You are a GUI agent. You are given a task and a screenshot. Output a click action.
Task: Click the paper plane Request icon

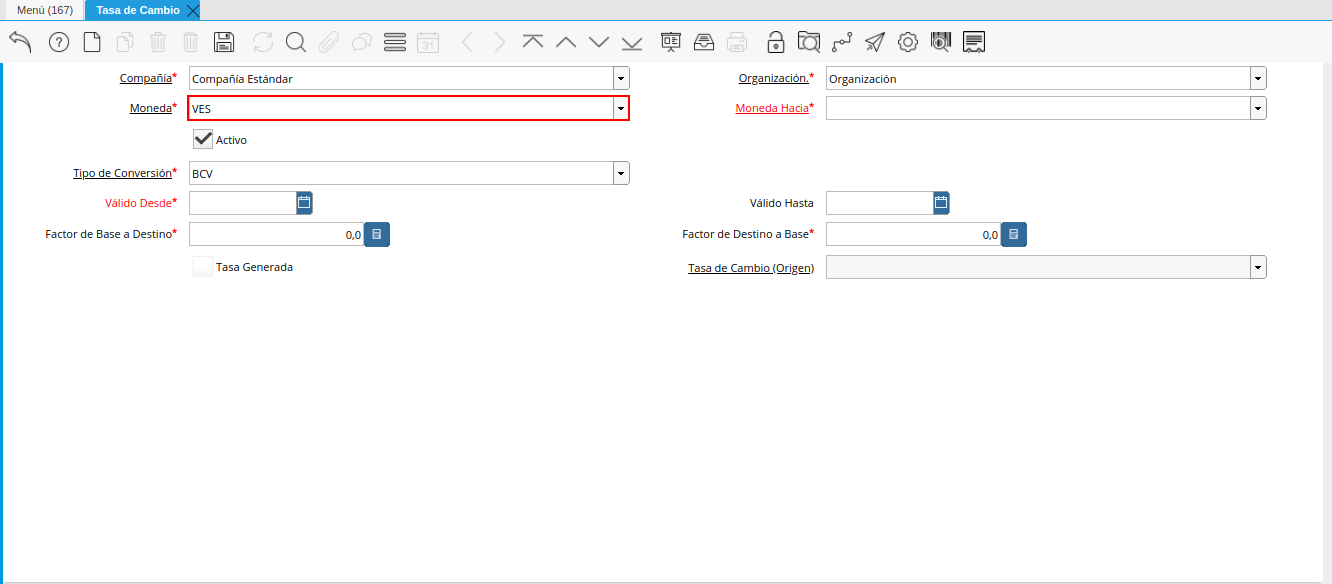[875, 42]
